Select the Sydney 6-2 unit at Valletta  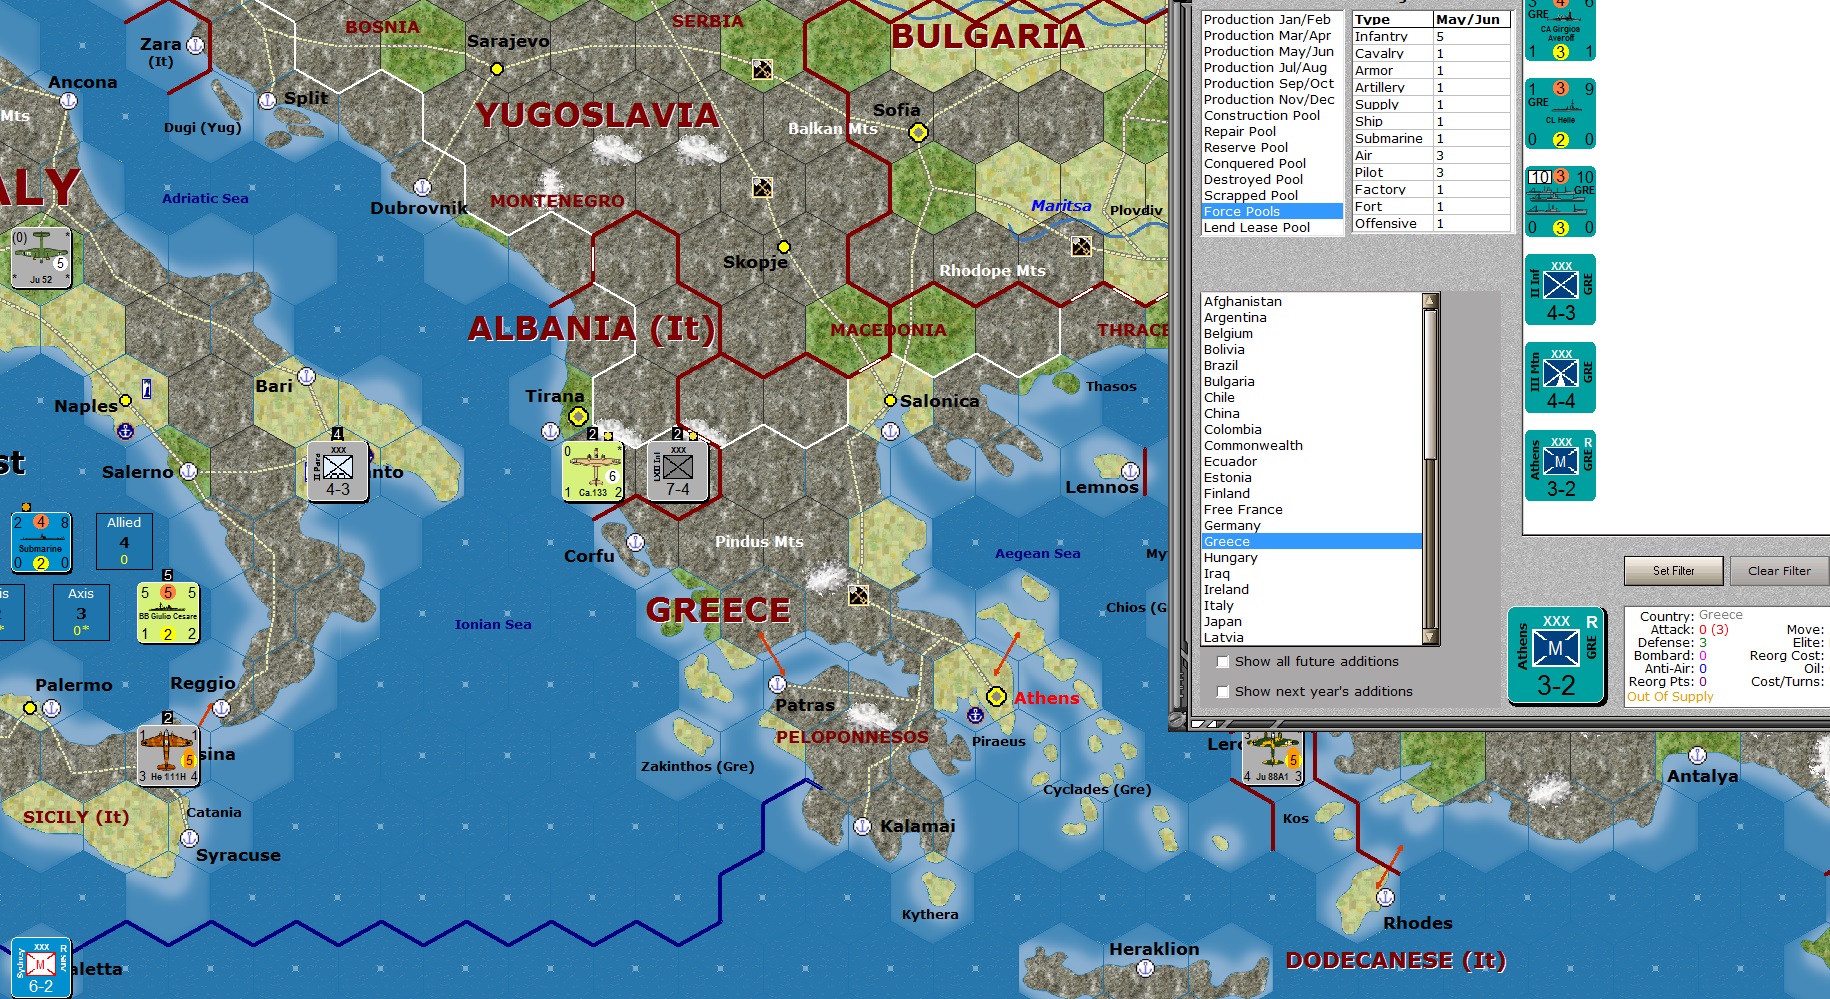pyautogui.click(x=41, y=968)
